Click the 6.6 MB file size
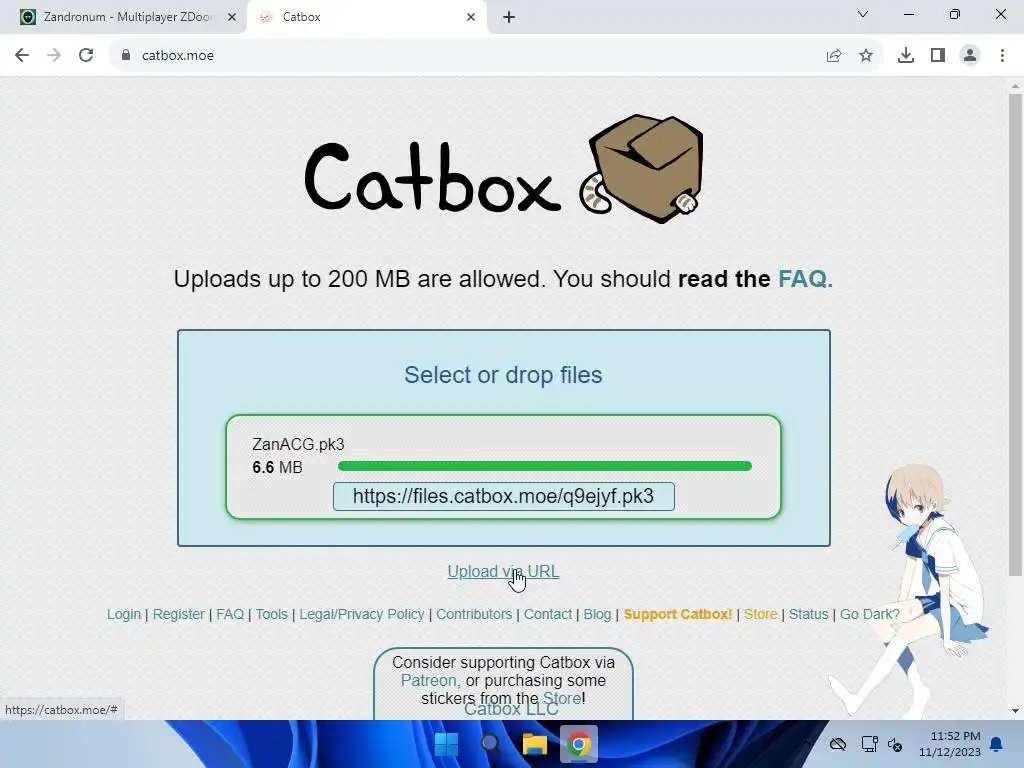1024x768 pixels. (278, 468)
